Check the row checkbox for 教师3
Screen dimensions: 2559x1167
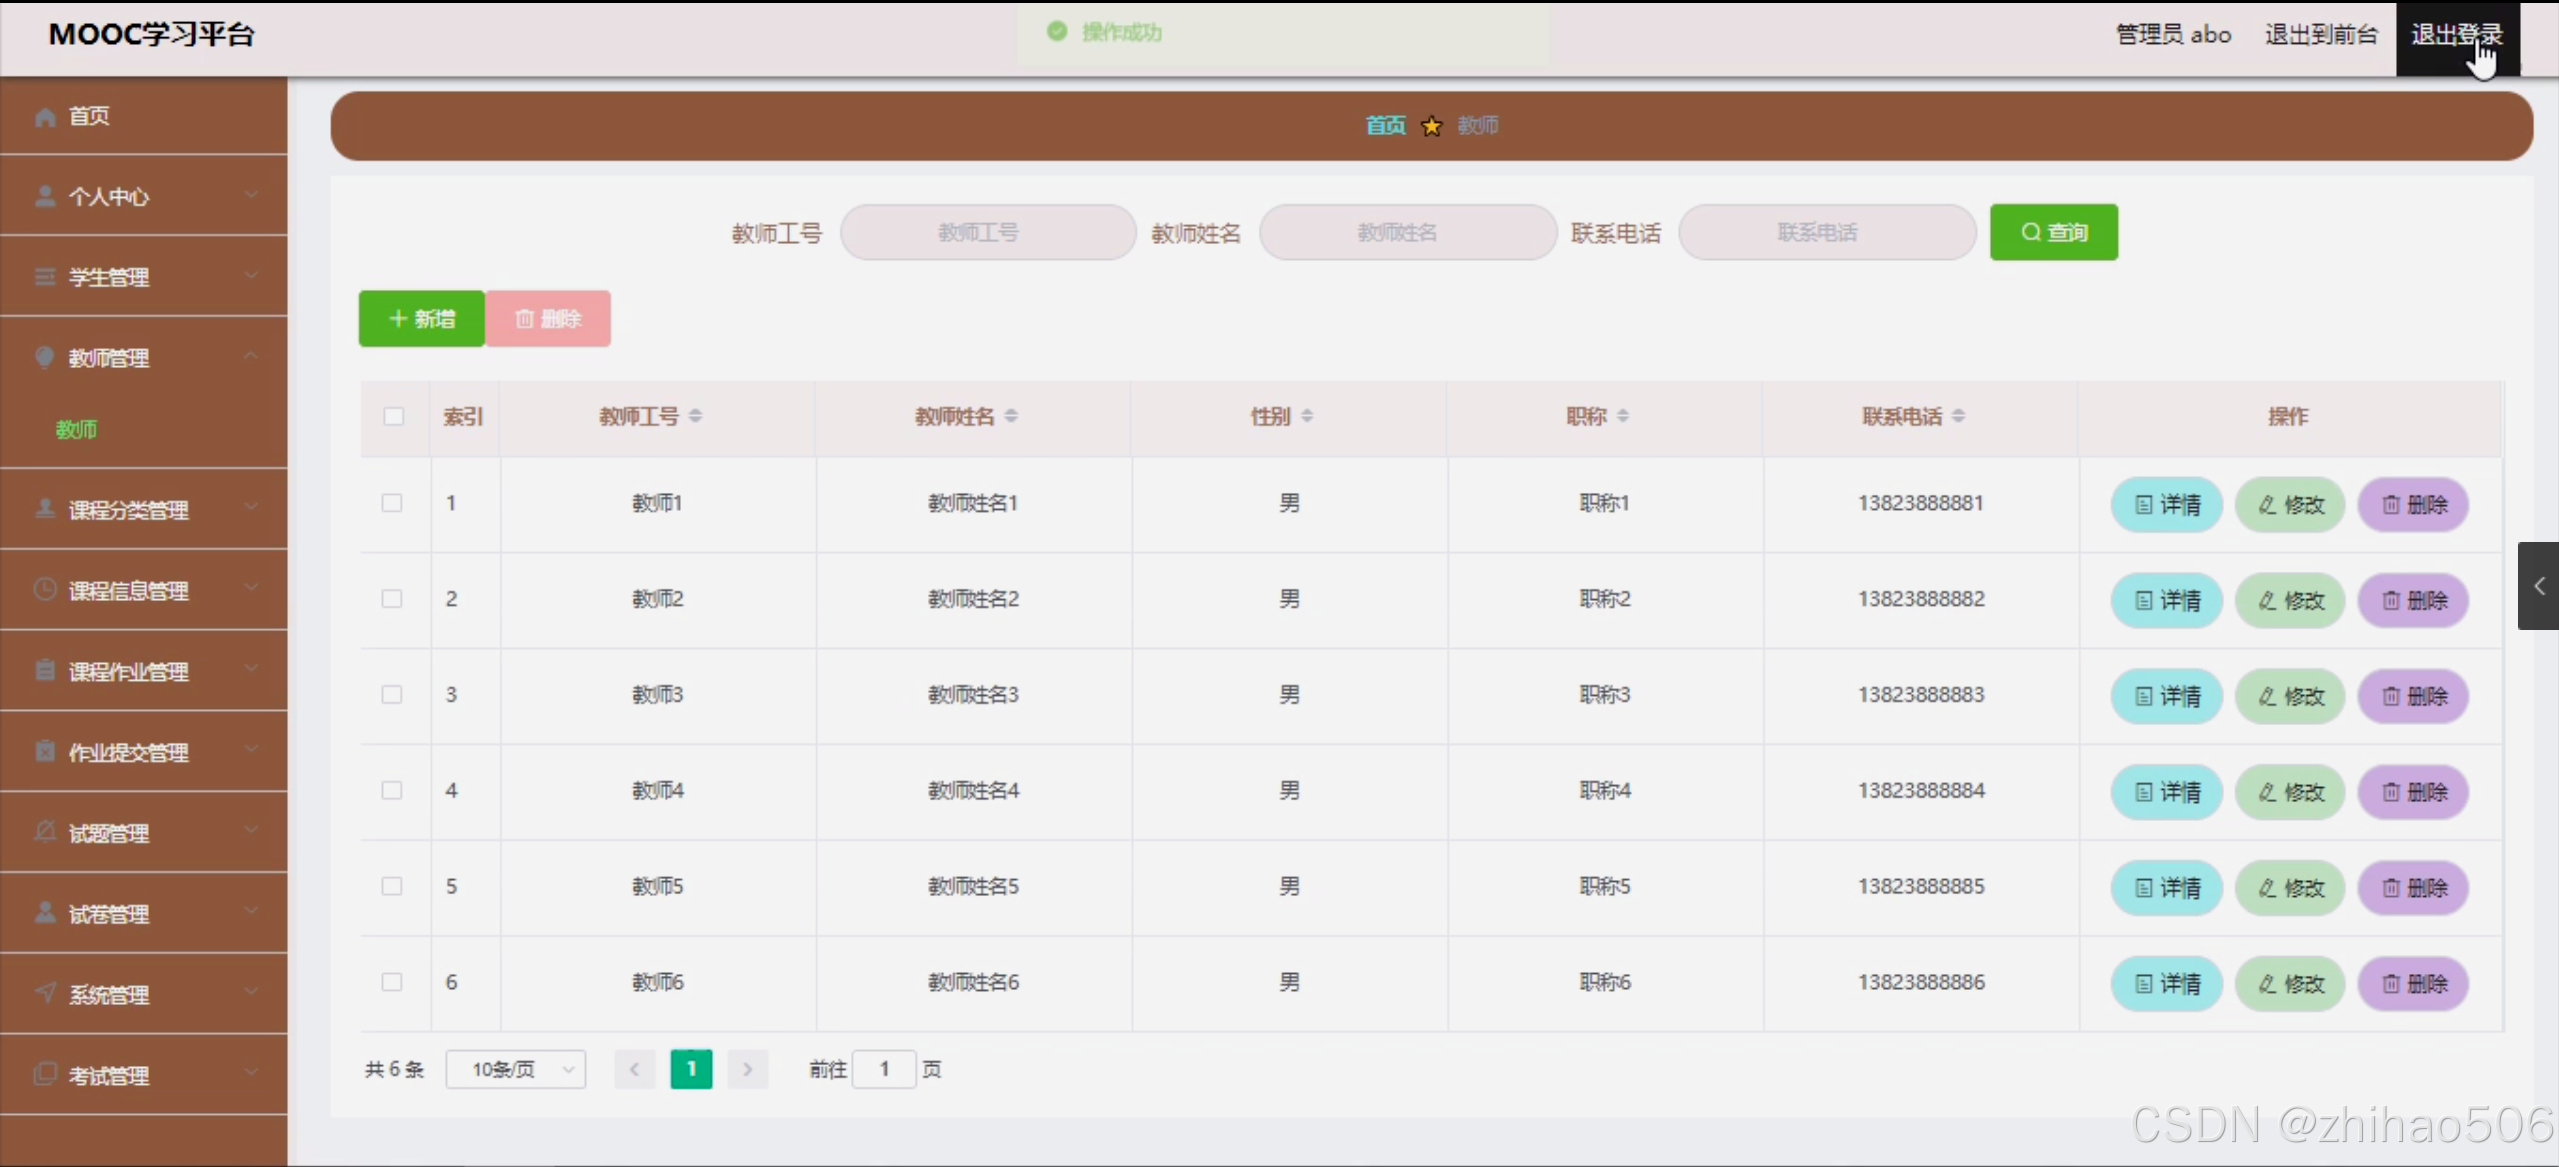click(x=390, y=695)
